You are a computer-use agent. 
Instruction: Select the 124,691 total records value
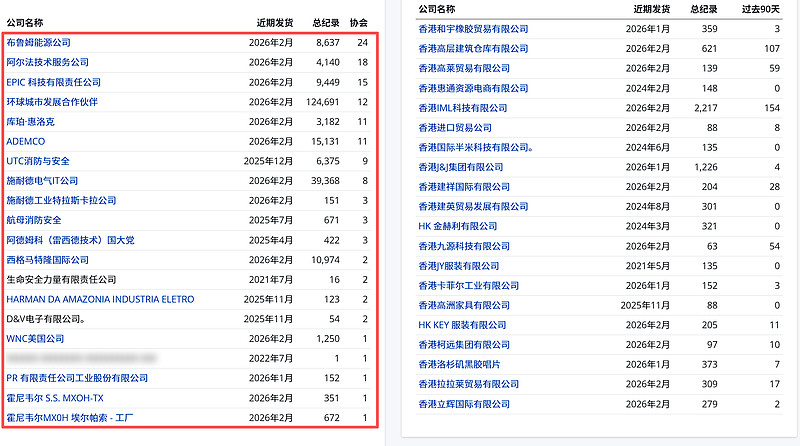(322, 102)
